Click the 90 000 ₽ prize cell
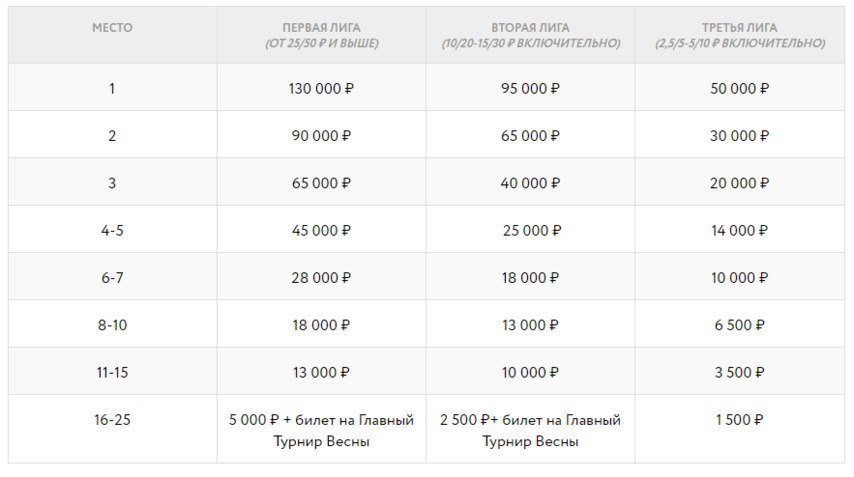 (320, 136)
